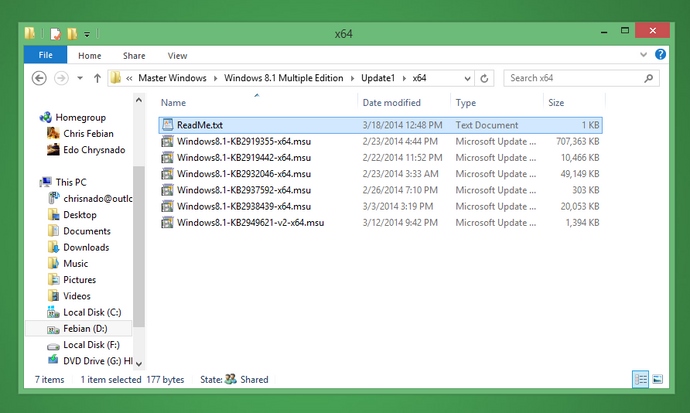
Task: Open This PC in navigation pane
Action: pos(71,182)
